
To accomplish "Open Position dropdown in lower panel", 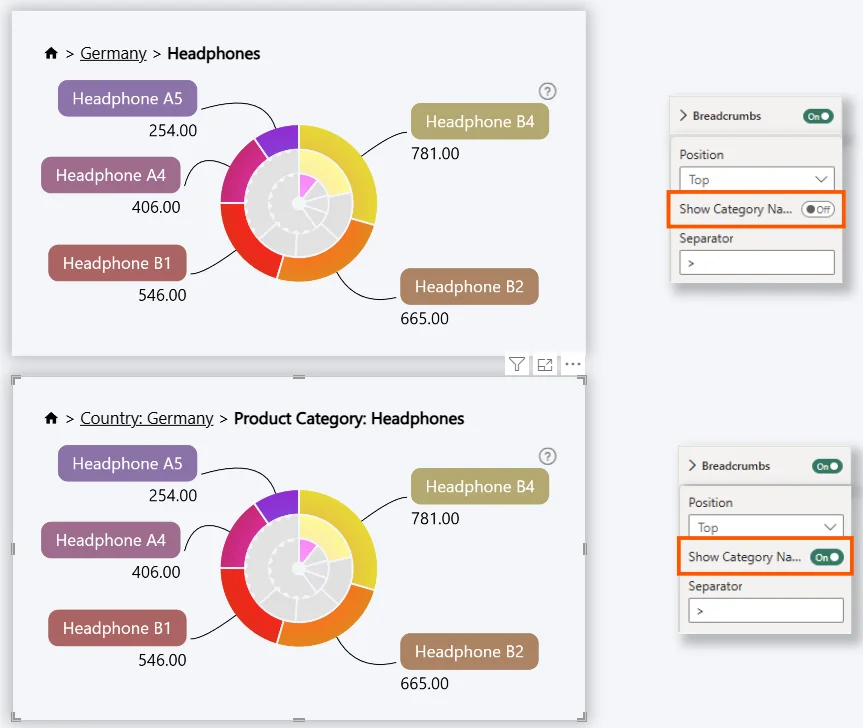I will point(765,527).
